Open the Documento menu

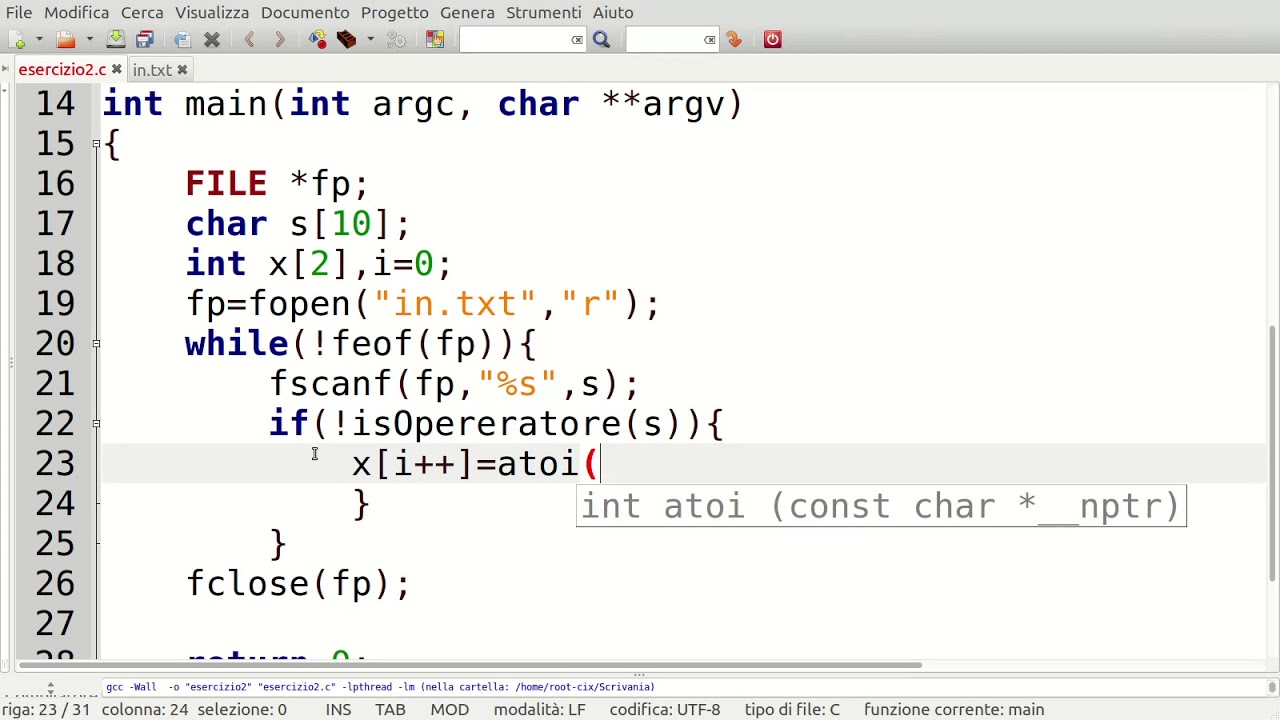coord(305,12)
